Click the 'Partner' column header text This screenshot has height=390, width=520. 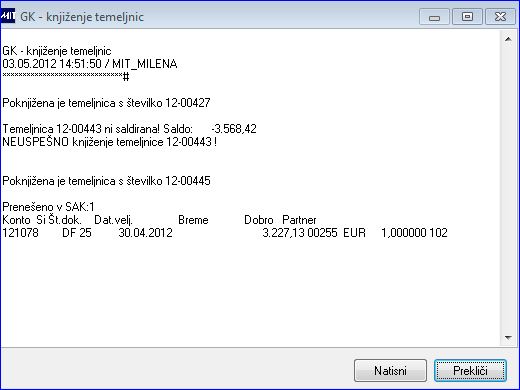point(299,220)
